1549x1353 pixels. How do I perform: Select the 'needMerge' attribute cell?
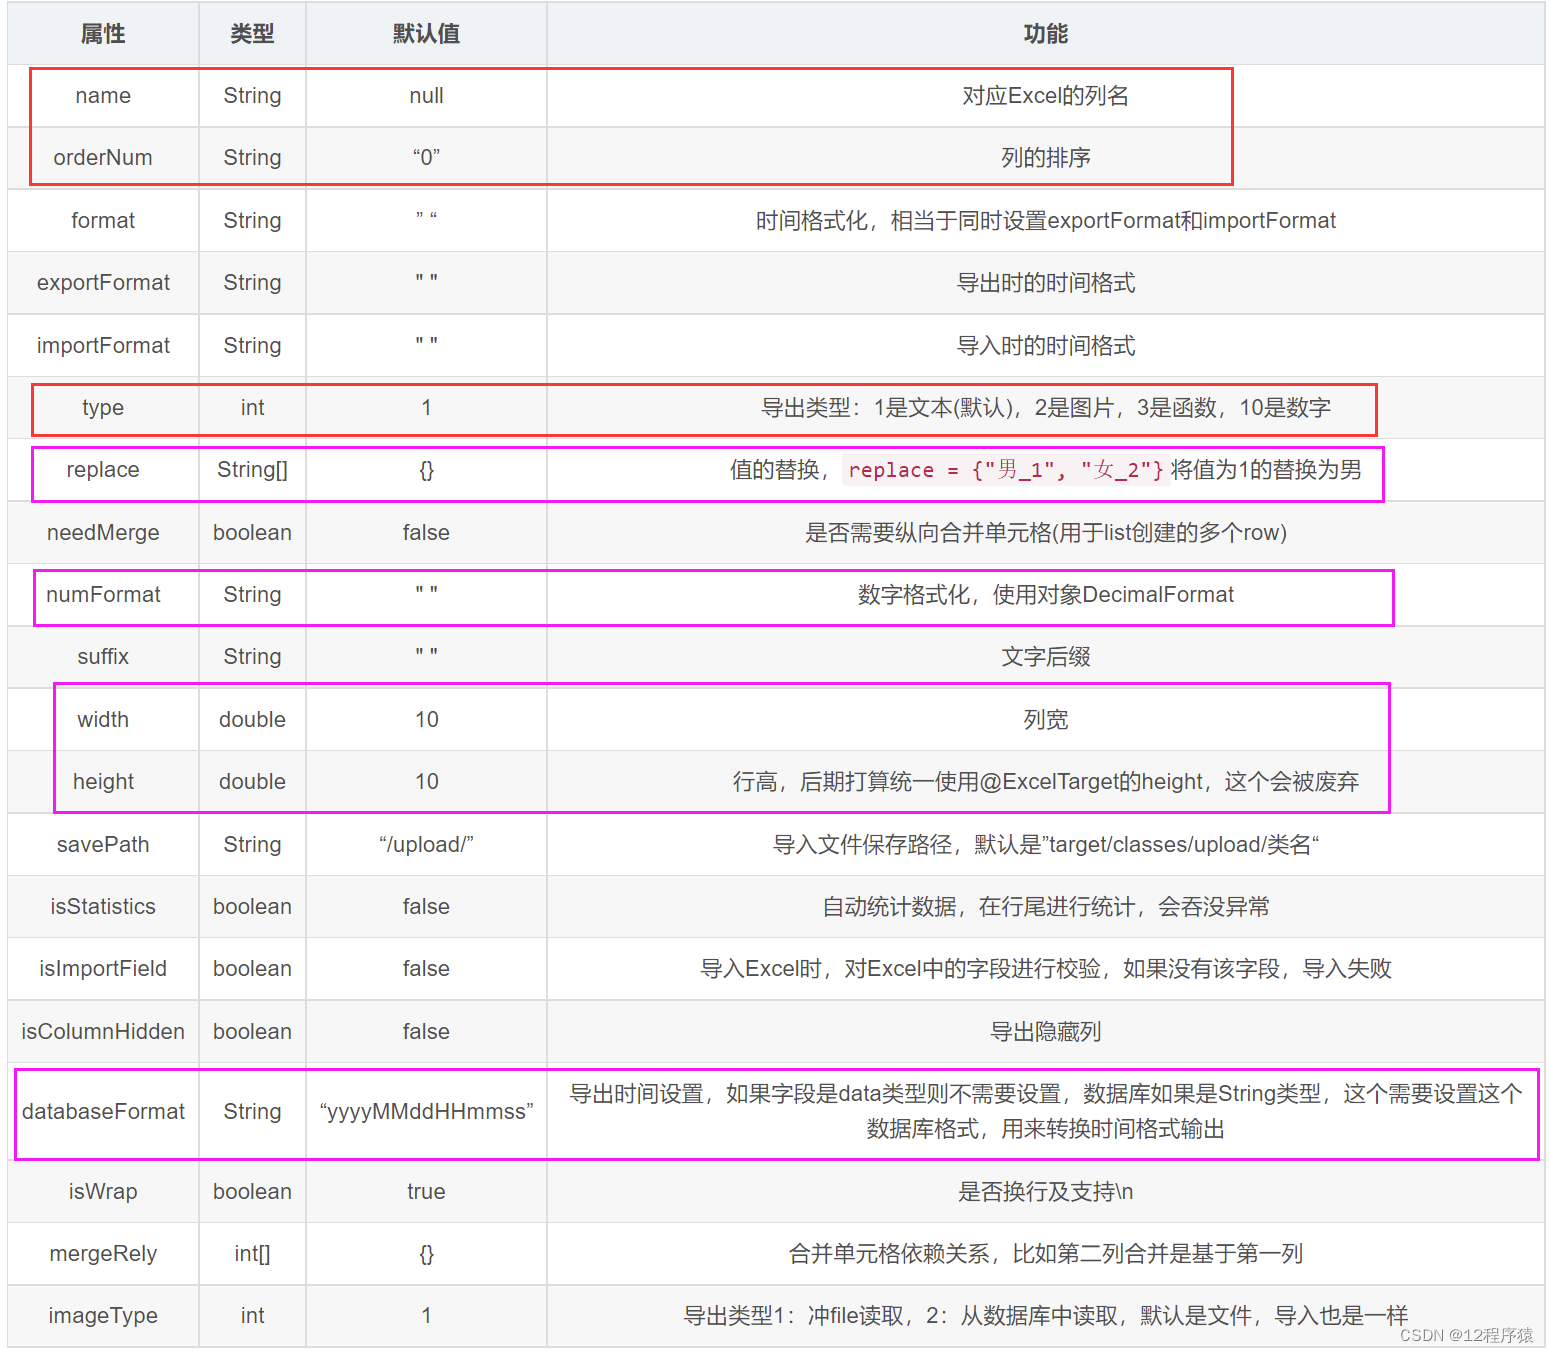tap(103, 533)
